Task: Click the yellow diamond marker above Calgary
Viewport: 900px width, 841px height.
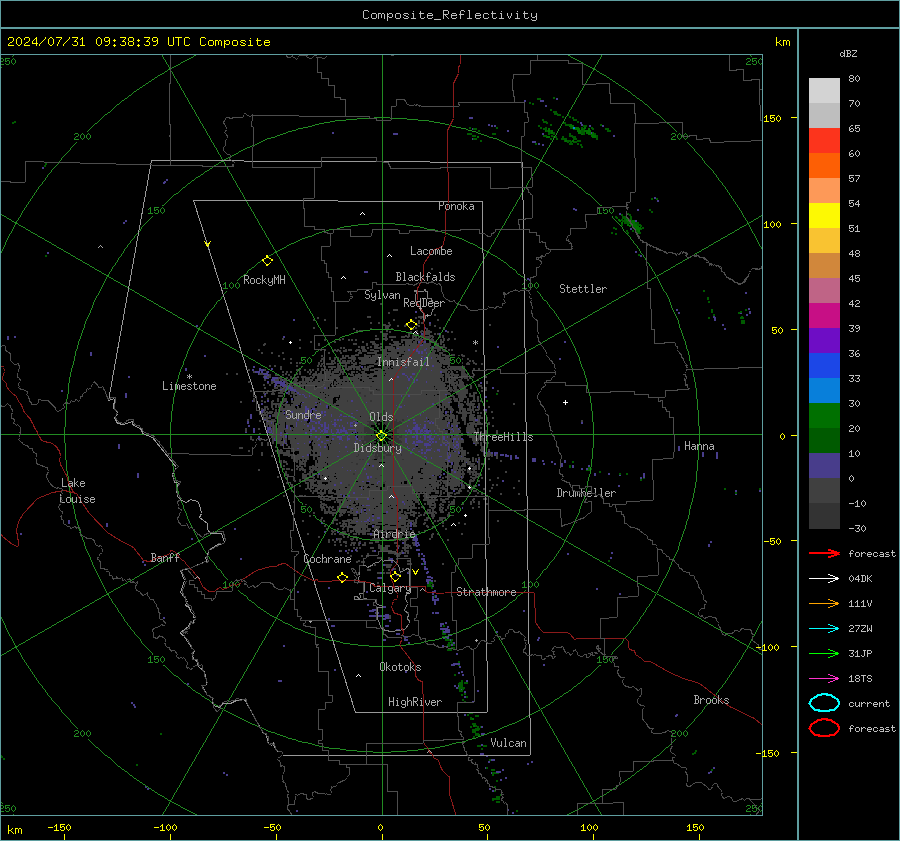Action: 395,576
